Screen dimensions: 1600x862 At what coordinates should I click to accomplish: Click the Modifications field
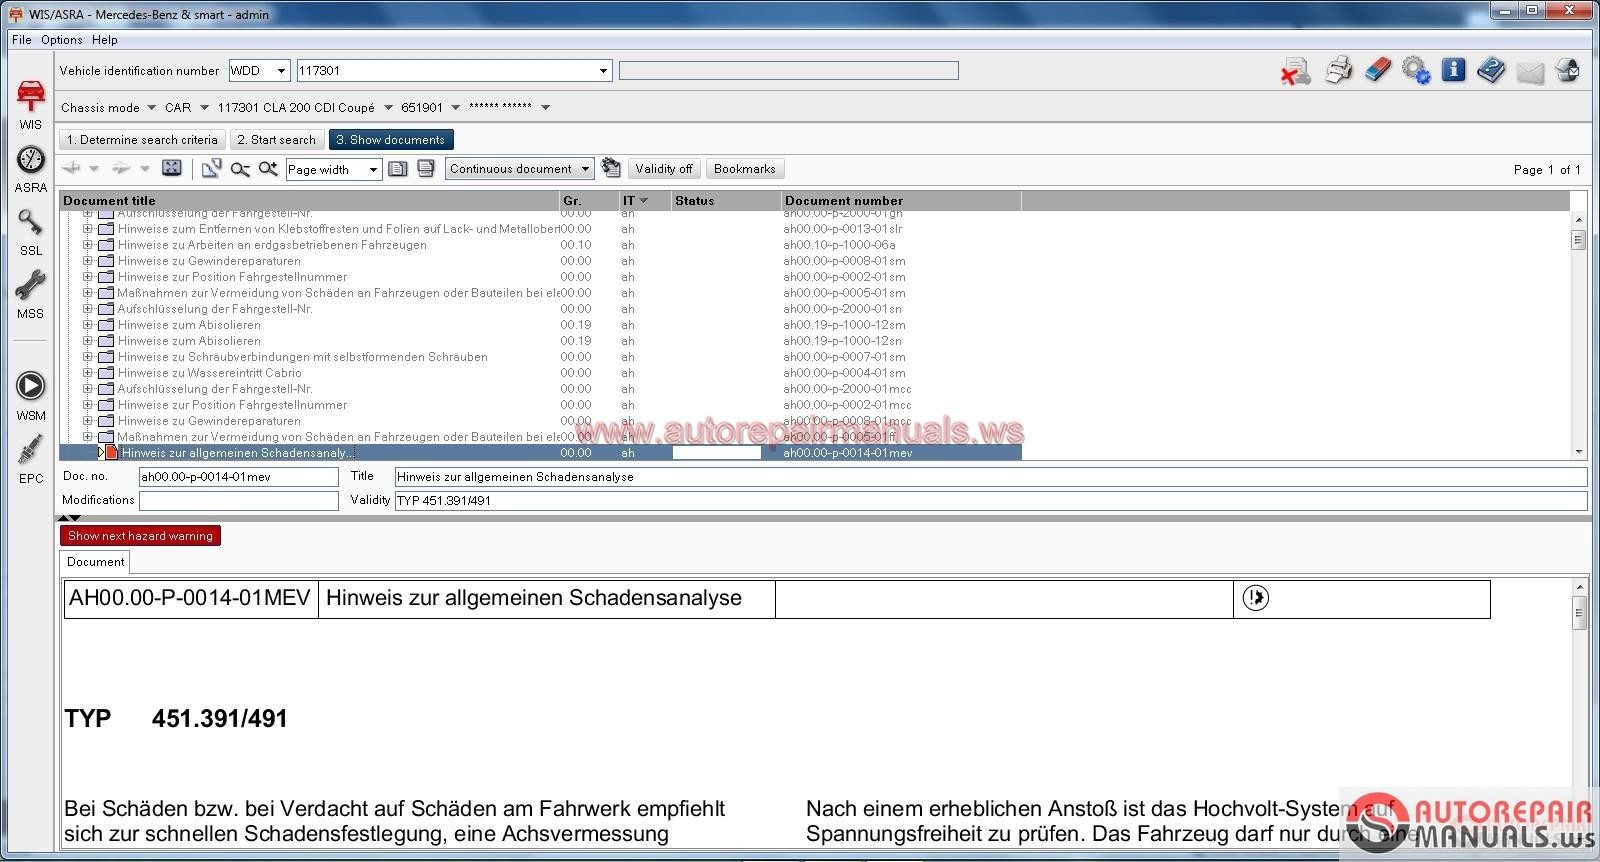pos(238,501)
